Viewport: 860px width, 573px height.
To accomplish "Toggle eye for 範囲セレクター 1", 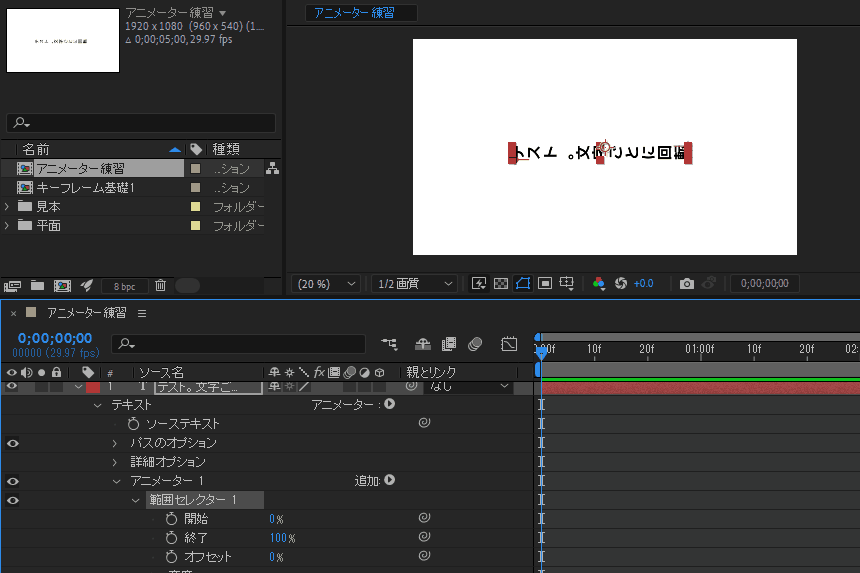I will tap(13, 501).
